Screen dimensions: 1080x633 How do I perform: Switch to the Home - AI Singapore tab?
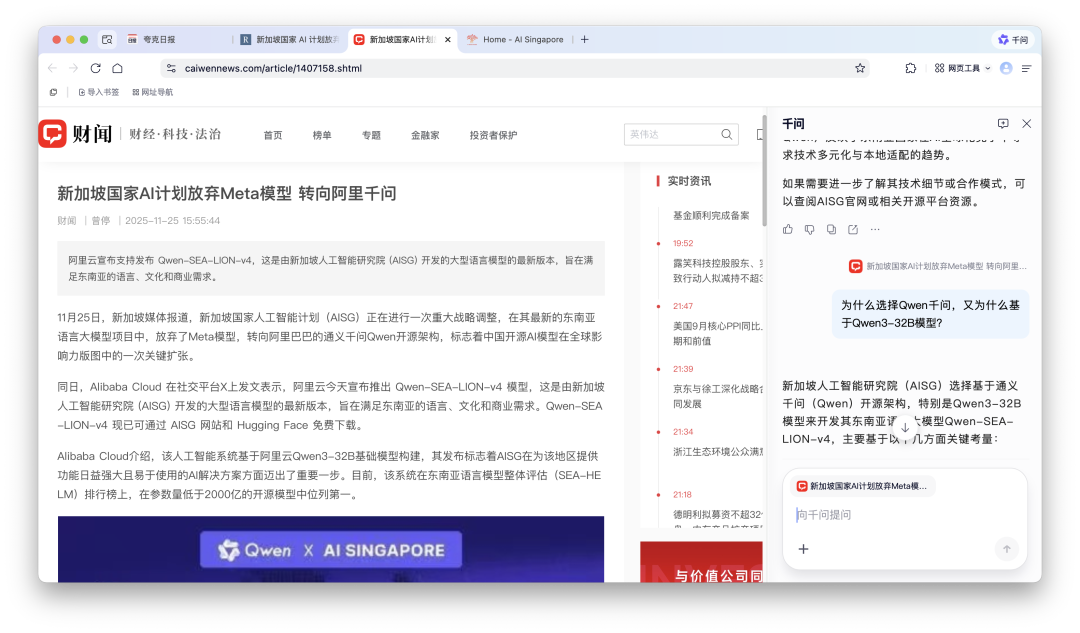(x=519, y=39)
